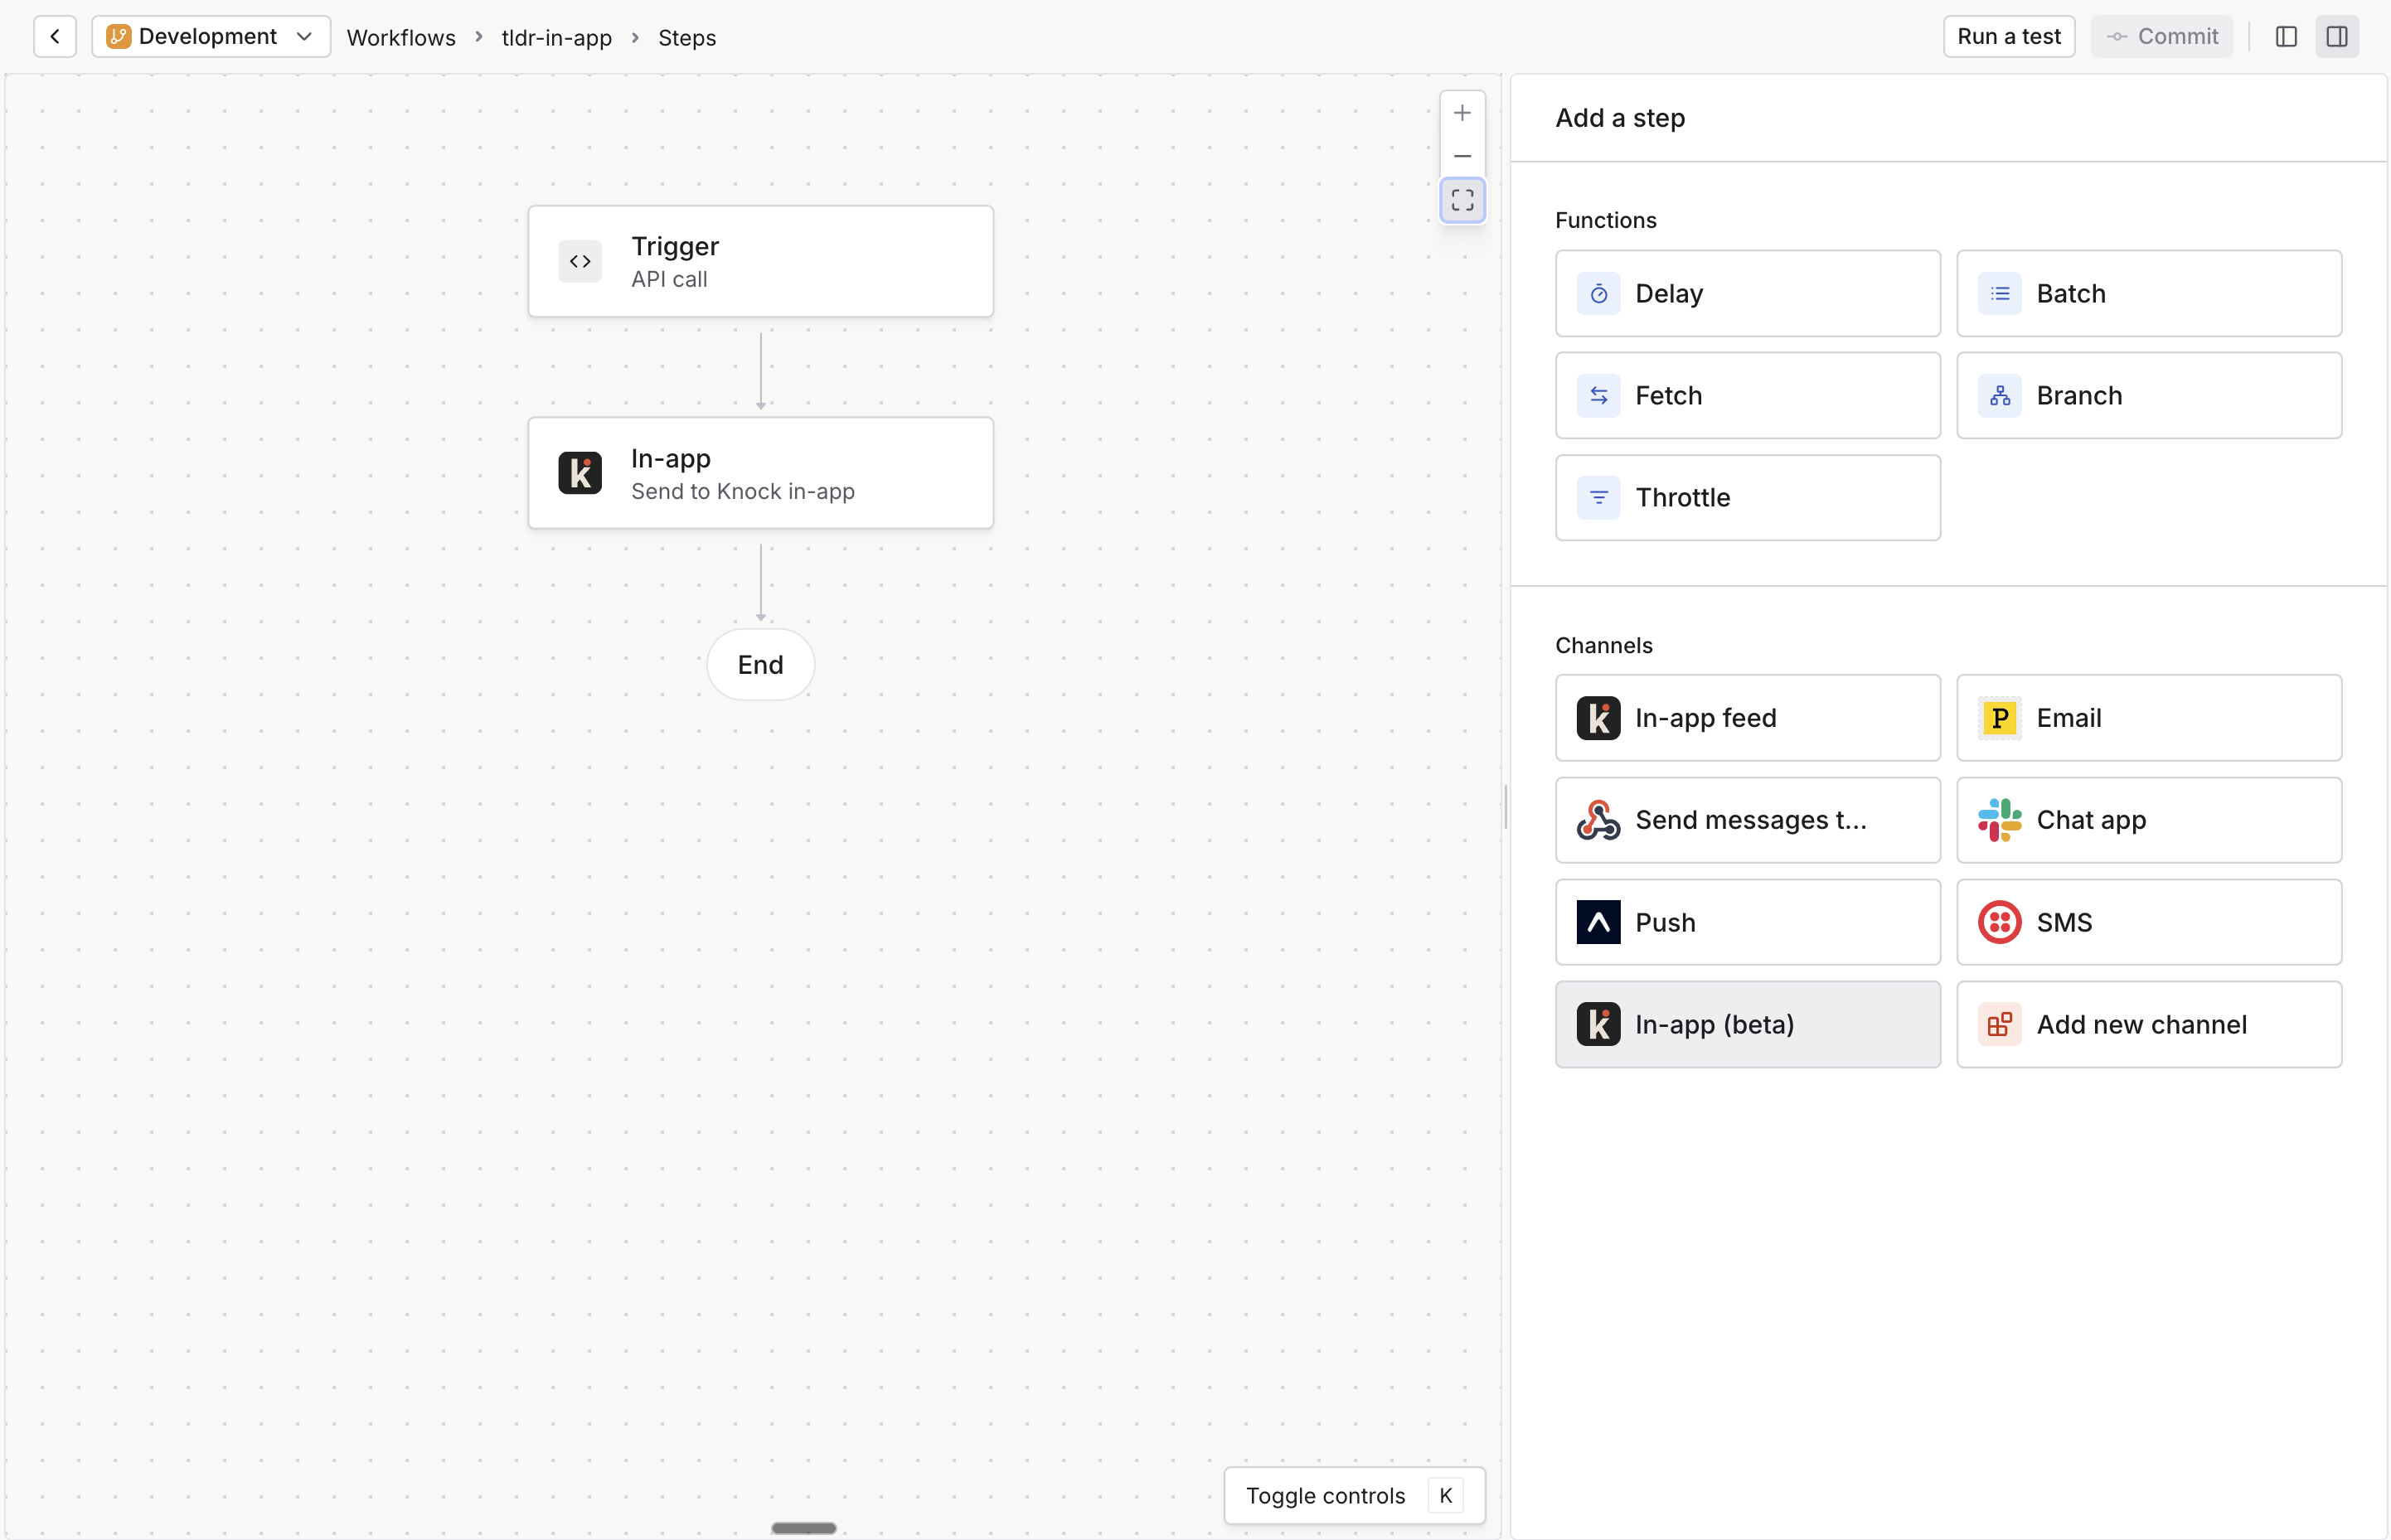The width and height of the screenshot is (2391, 1540).
Task: Add a Batch function step
Action: tap(2148, 293)
